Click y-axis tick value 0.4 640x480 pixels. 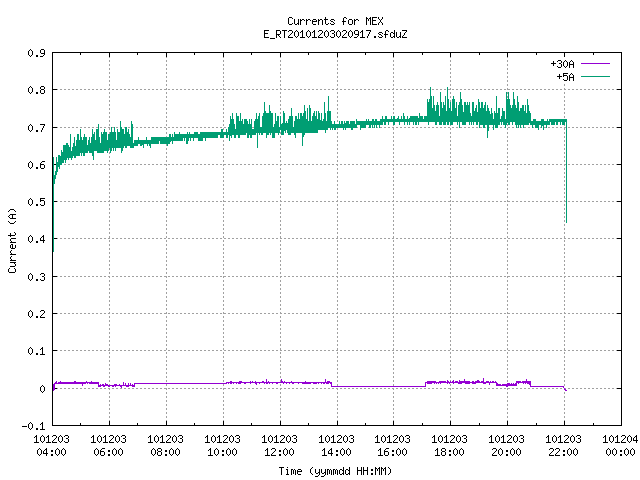point(36,239)
